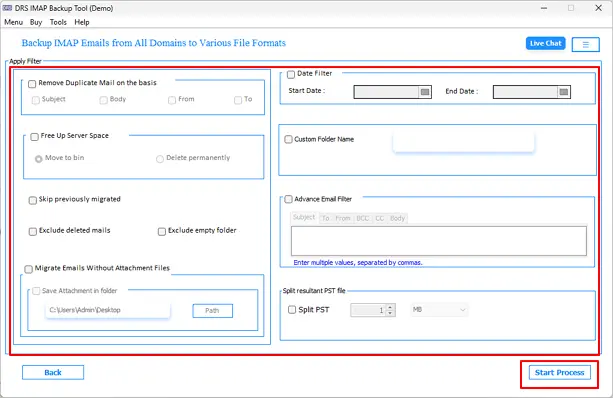Enable Remove Duplicate Mail checkbox
This screenshot has width=613, height=398.
click(32, 84)
